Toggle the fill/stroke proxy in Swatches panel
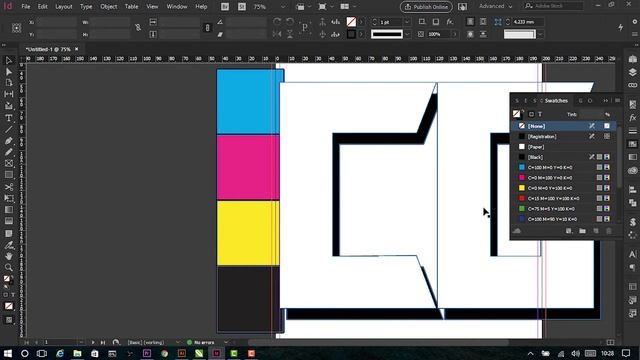 coord(517,114)
